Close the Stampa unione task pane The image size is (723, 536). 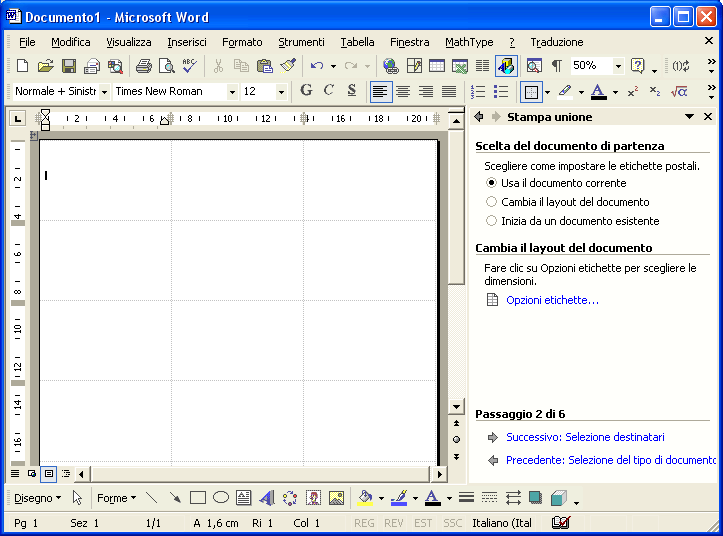[x=708, y=117]
